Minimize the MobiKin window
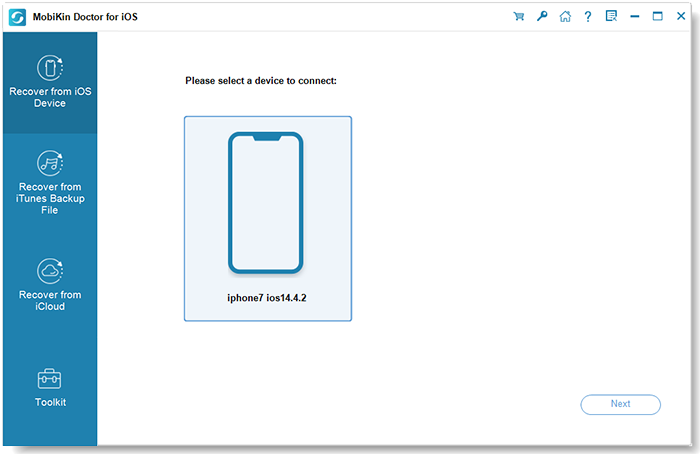This screenshot has height=454, width=700. pyautogui.click(x=634, y=17)
